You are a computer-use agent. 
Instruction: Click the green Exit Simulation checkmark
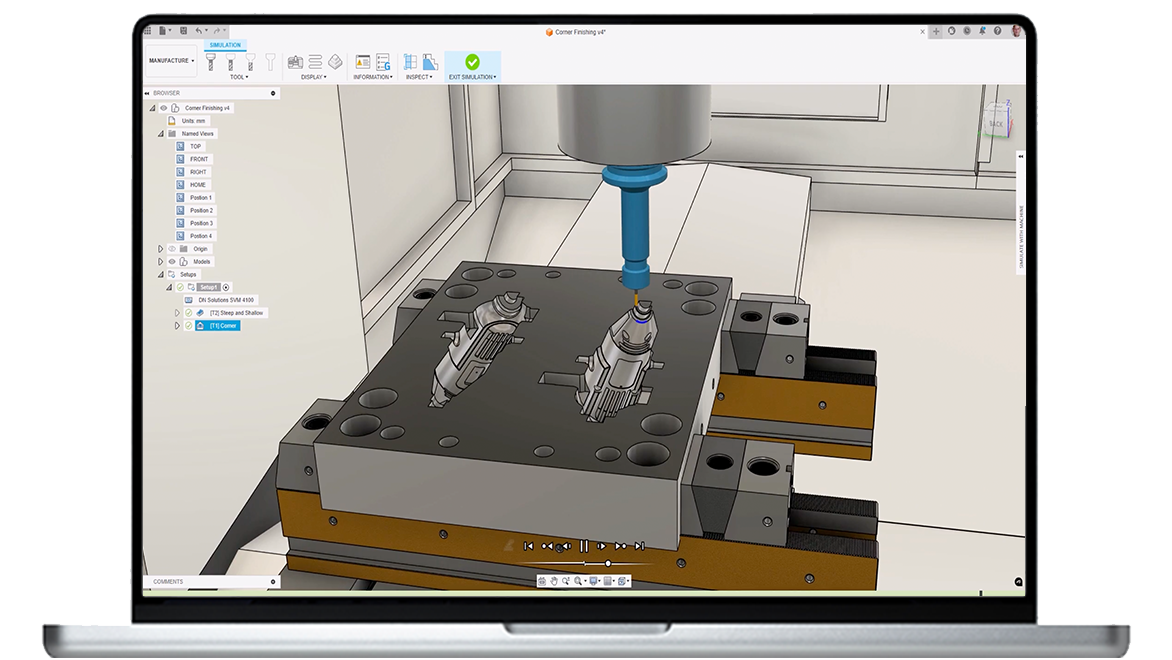(x=472, y=61)
